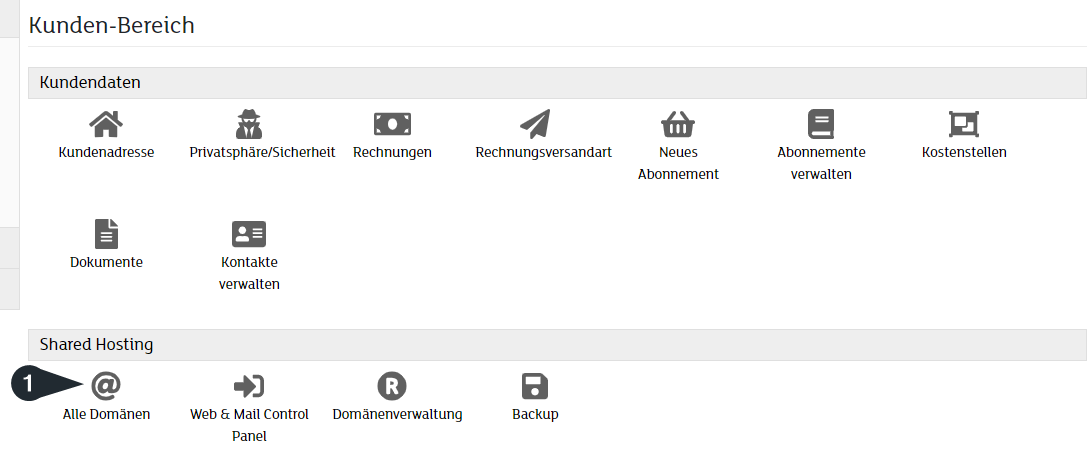Click the Domänenverwaltung registered R icon

[392, 386]
